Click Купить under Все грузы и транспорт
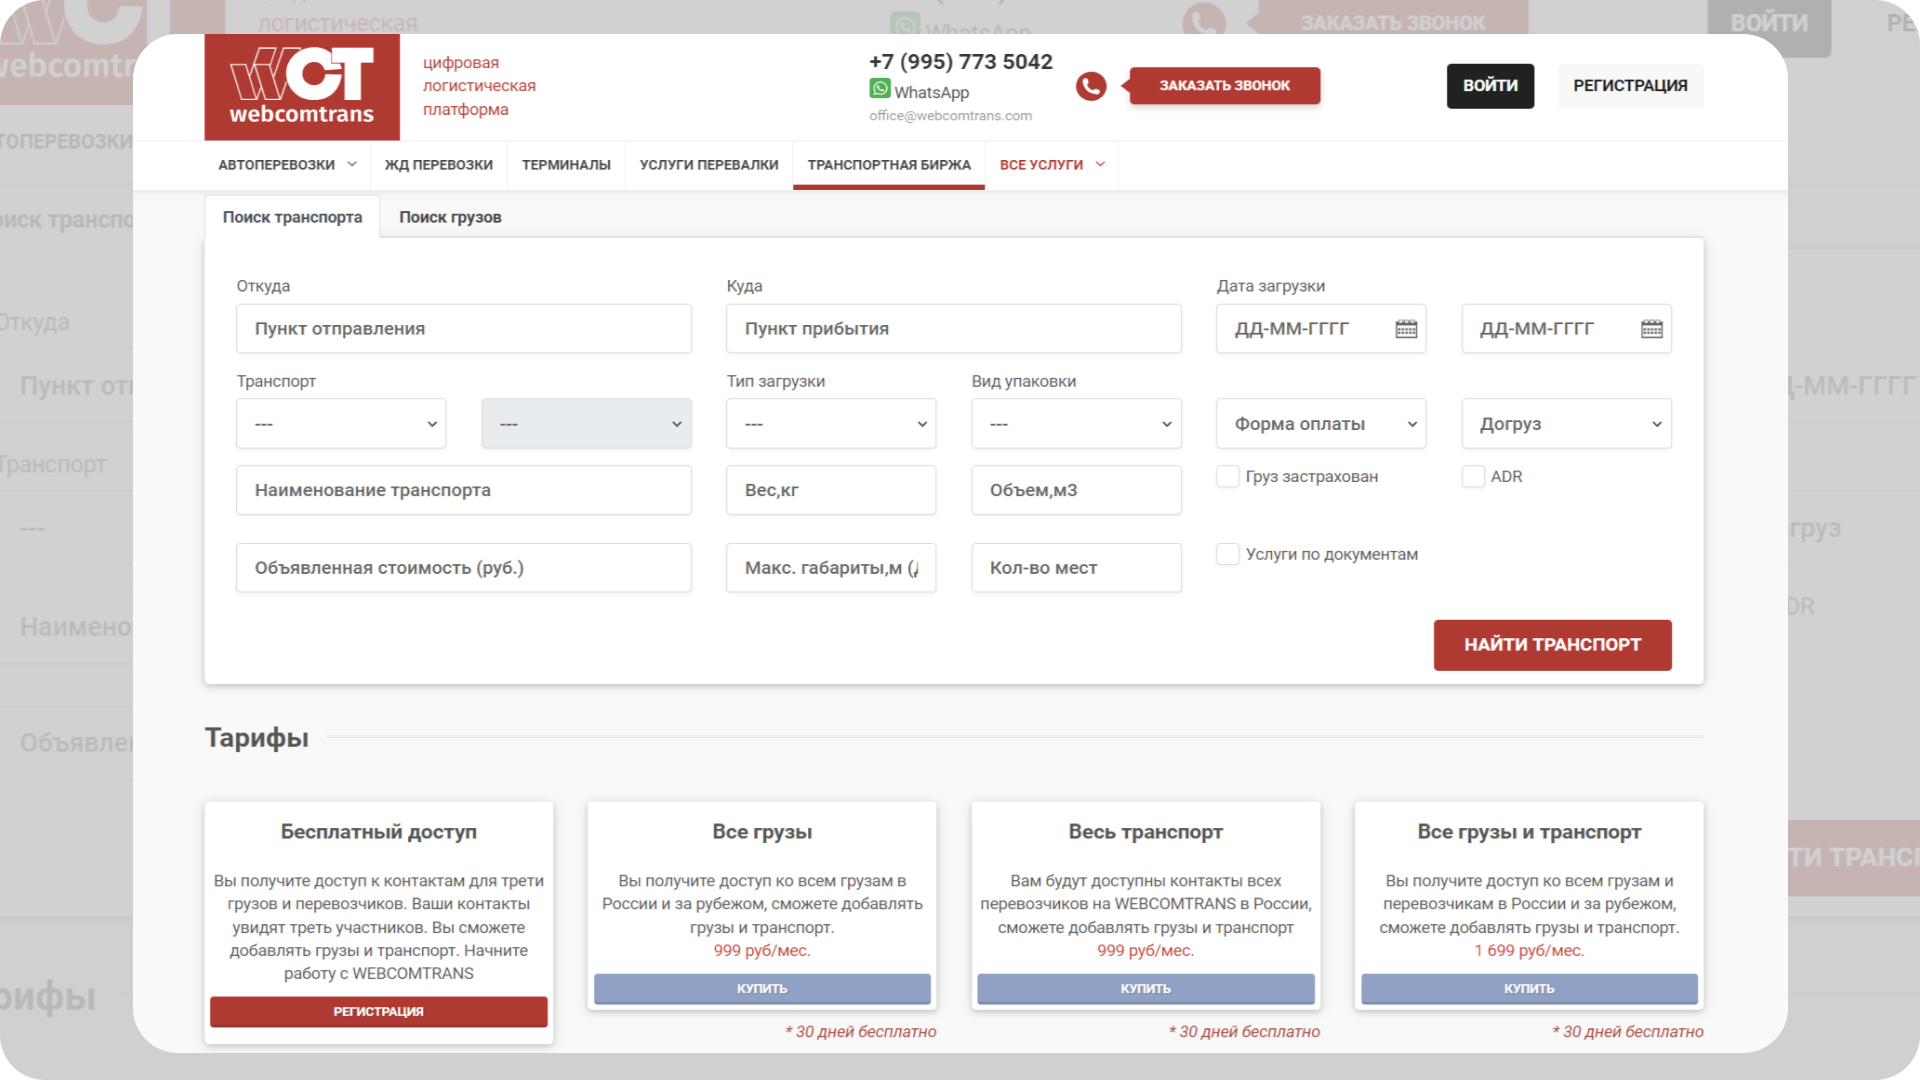Screen dimensions: 1920x1080 pos(1529,989)
